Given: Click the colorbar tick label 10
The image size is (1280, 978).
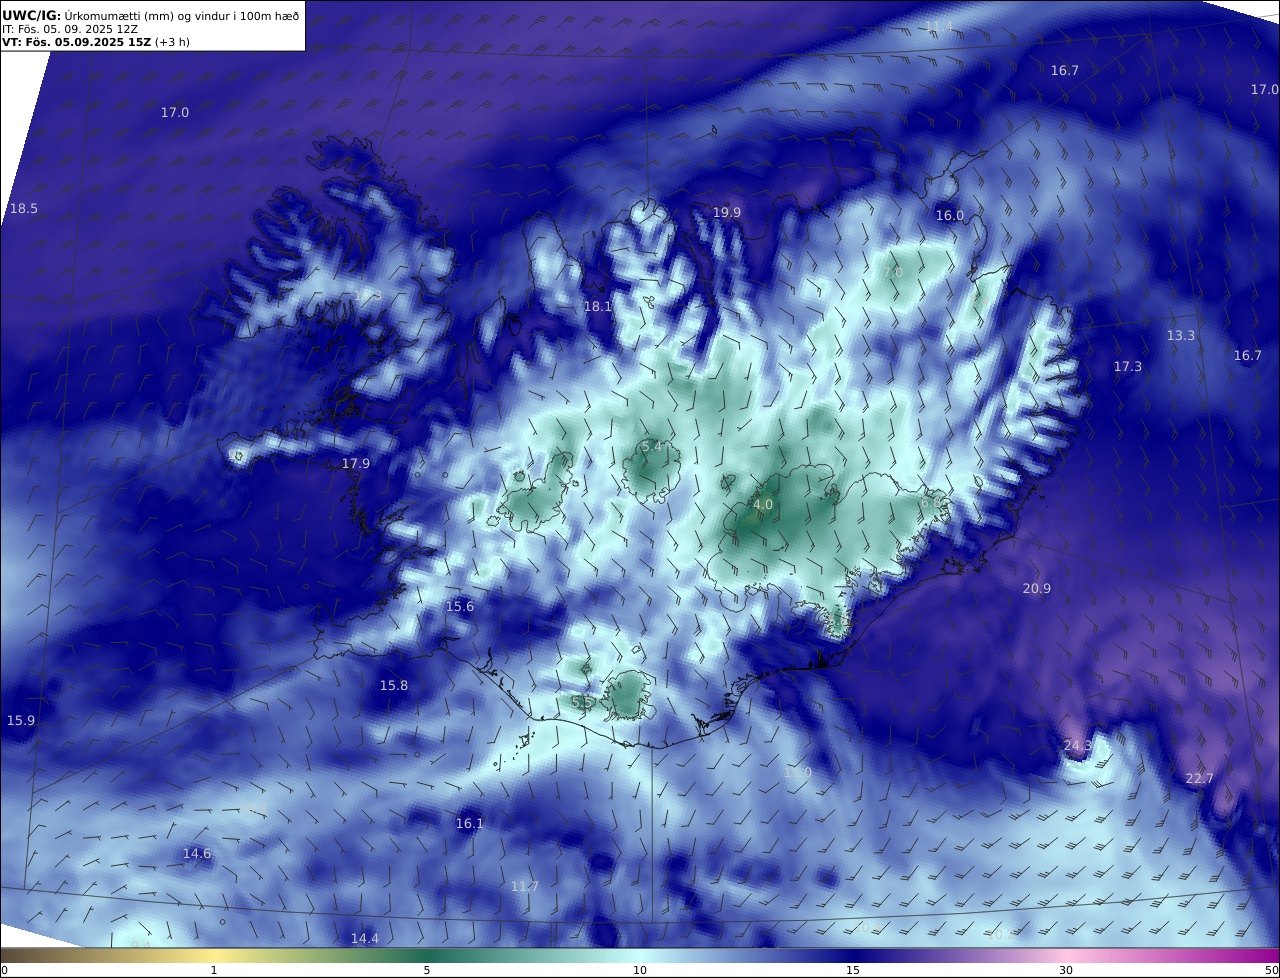Looking at the screenshot, I should pos(639,970).
